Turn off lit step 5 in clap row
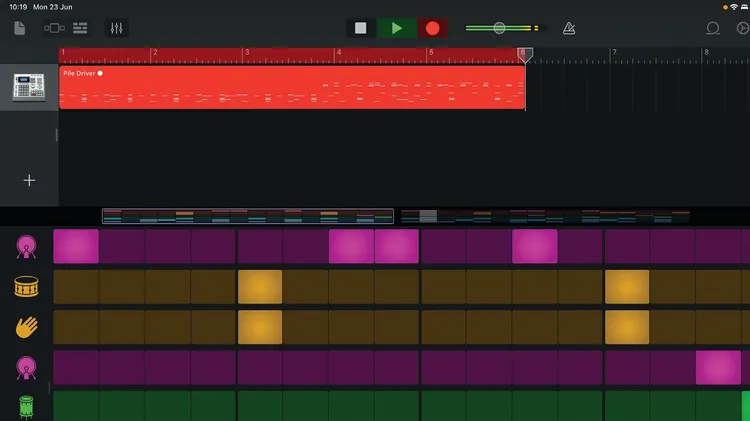Screen dimensions: 750x421 [x=260, y=327]
